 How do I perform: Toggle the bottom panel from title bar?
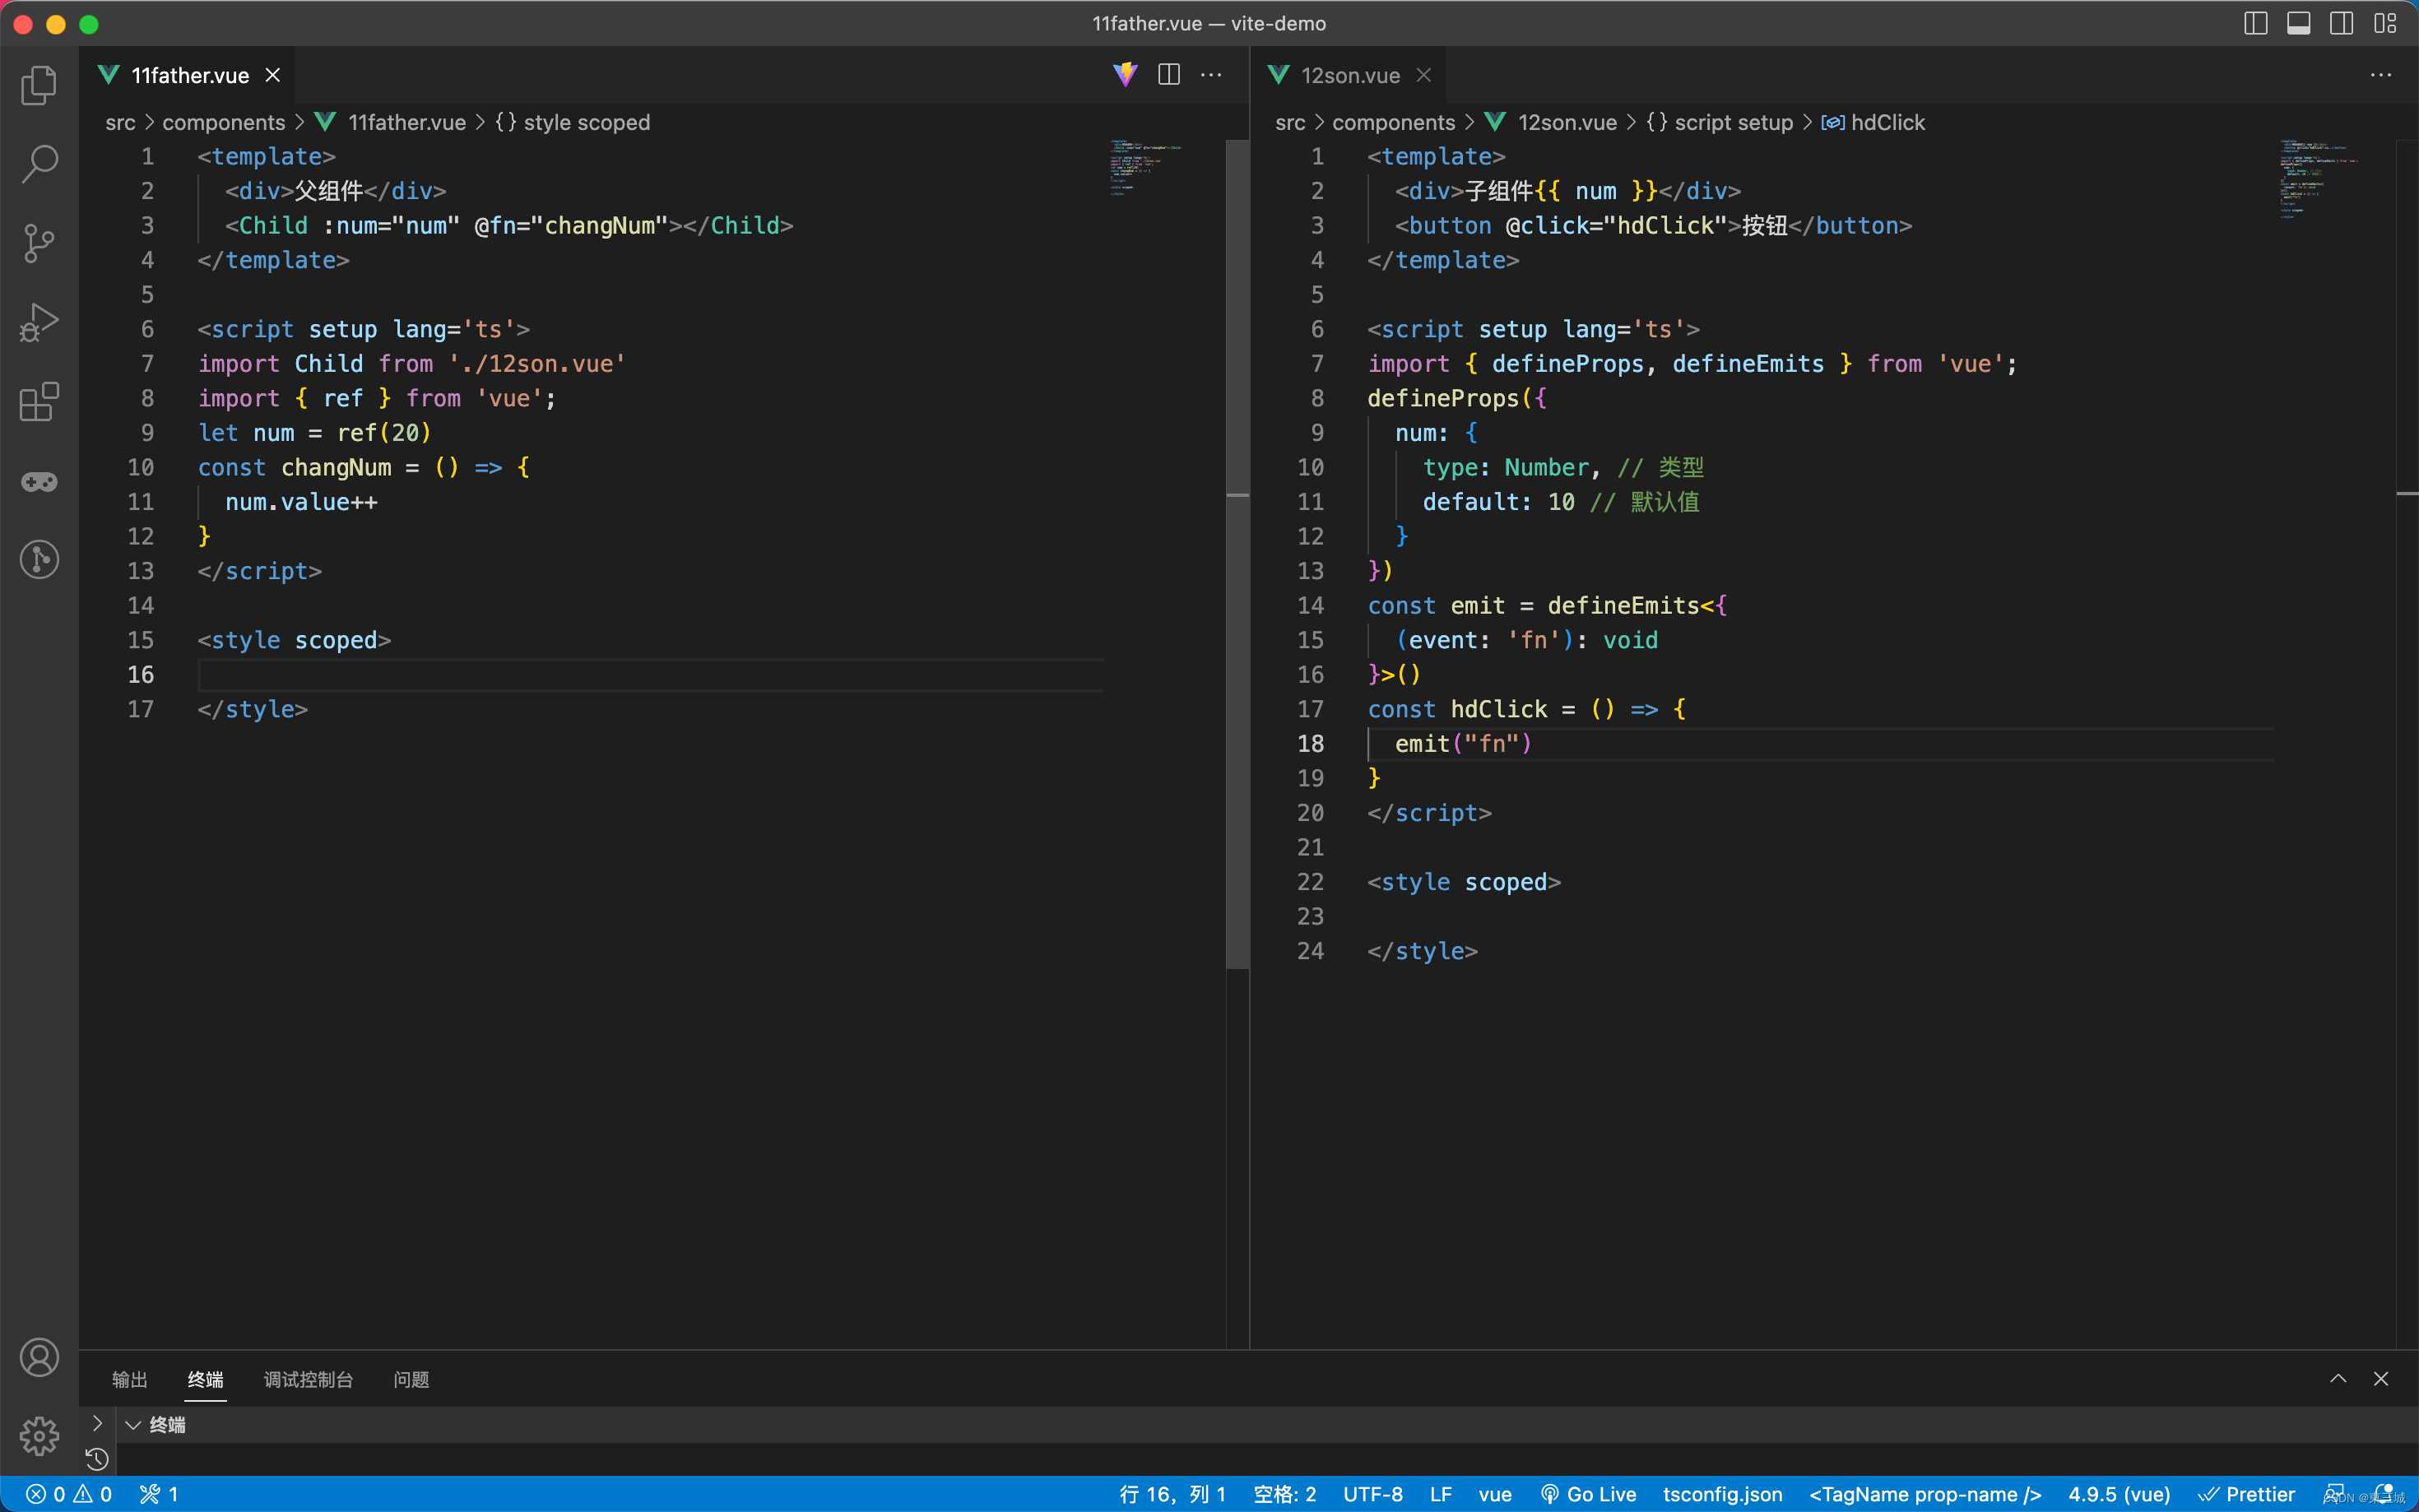[x=2298, y=23]
